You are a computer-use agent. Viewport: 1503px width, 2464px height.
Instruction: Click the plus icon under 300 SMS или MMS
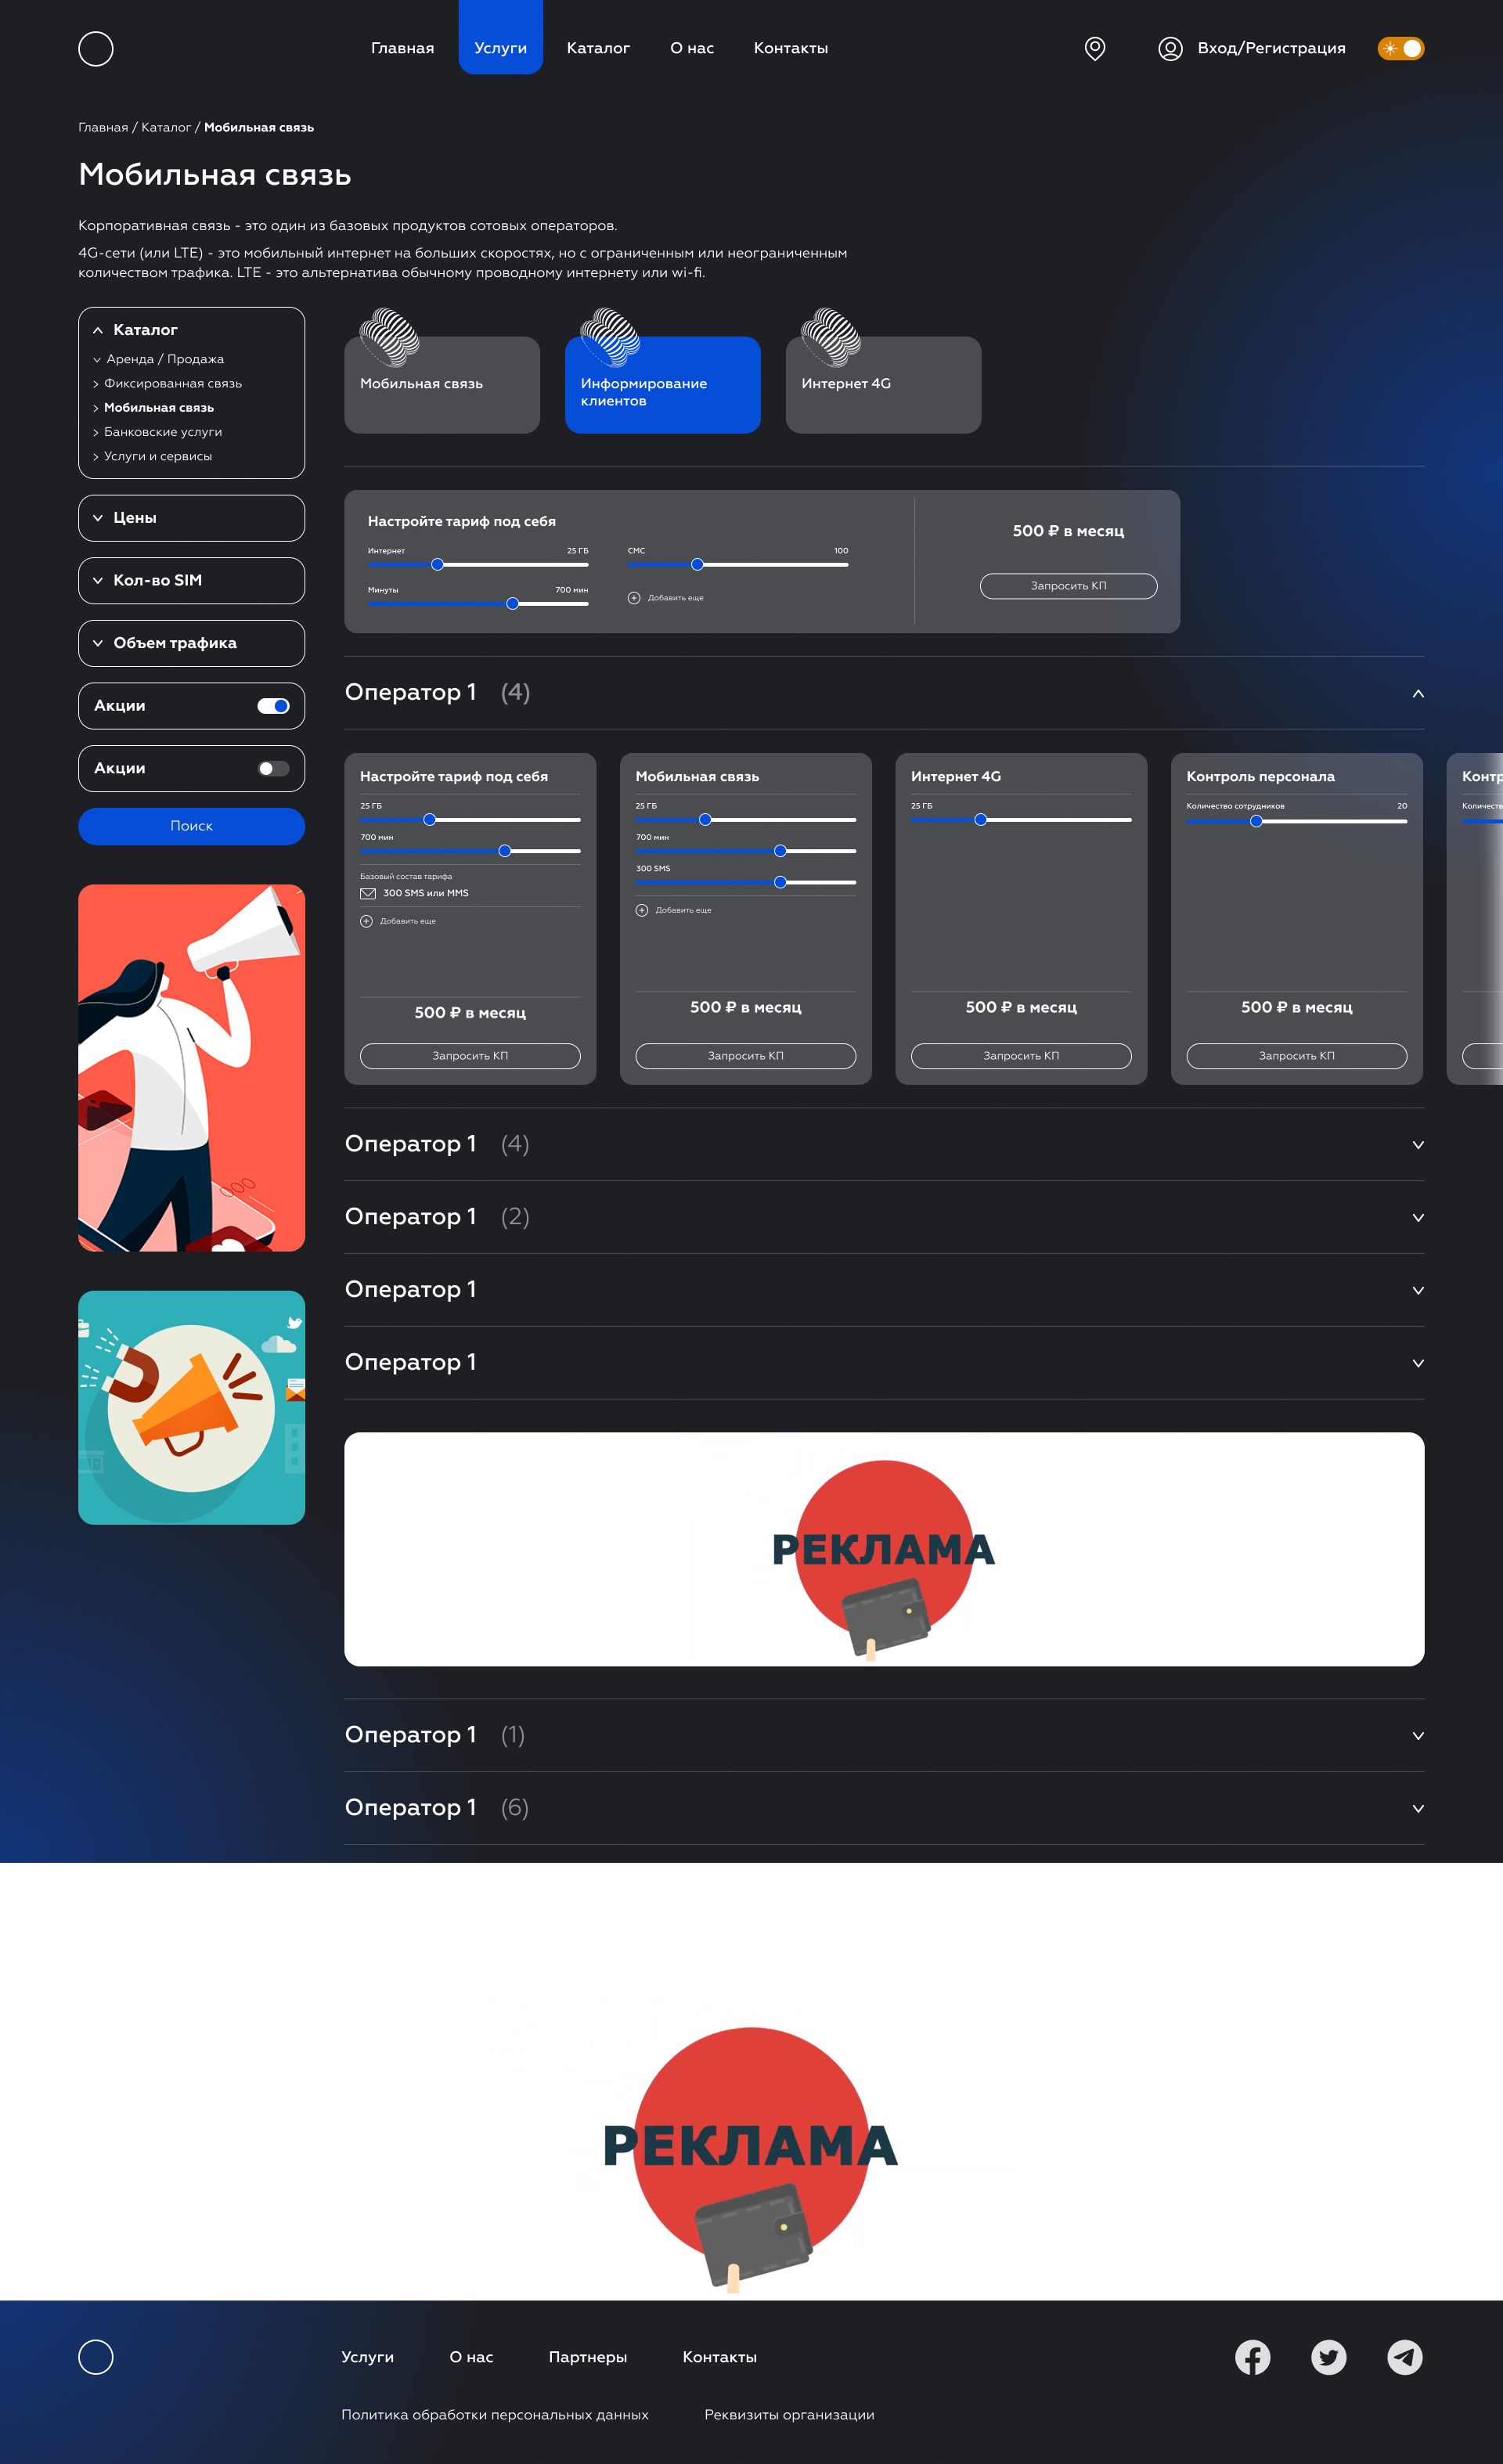tap(366, 921)
